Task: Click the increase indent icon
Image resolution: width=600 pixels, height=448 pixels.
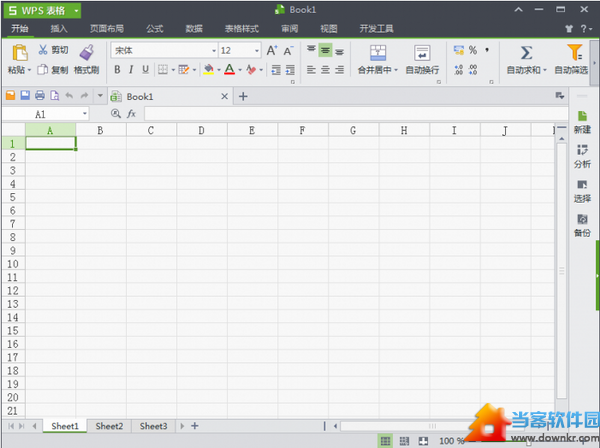Action: pyautogui.click(x=290, y=70)
